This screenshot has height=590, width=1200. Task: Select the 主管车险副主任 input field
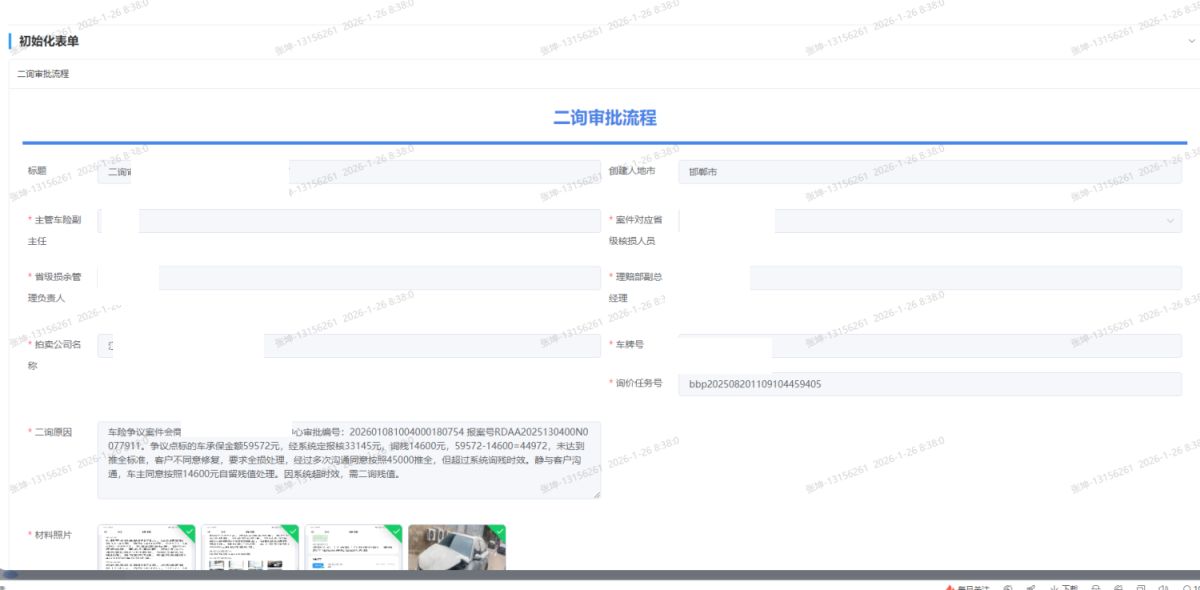point(368,221)
